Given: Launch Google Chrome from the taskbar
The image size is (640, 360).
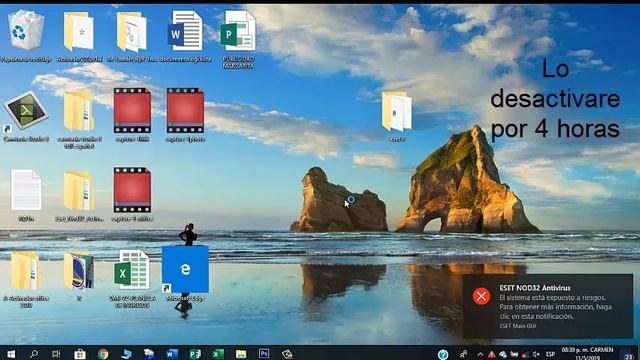Looking at the screenshot, I should pyautogui.click(x=103, y=354).
